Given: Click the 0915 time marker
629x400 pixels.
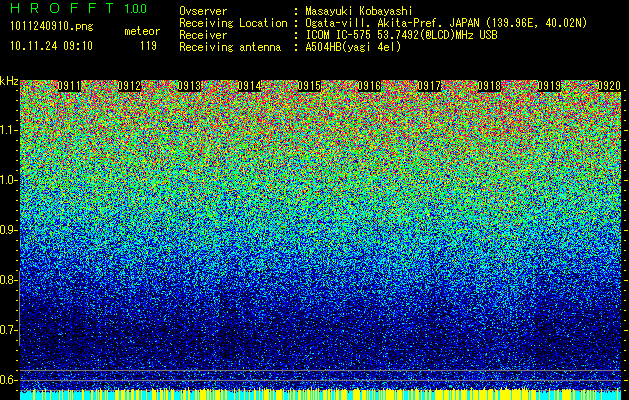Looking at the screenshot, I should click(x=309, y=86).
